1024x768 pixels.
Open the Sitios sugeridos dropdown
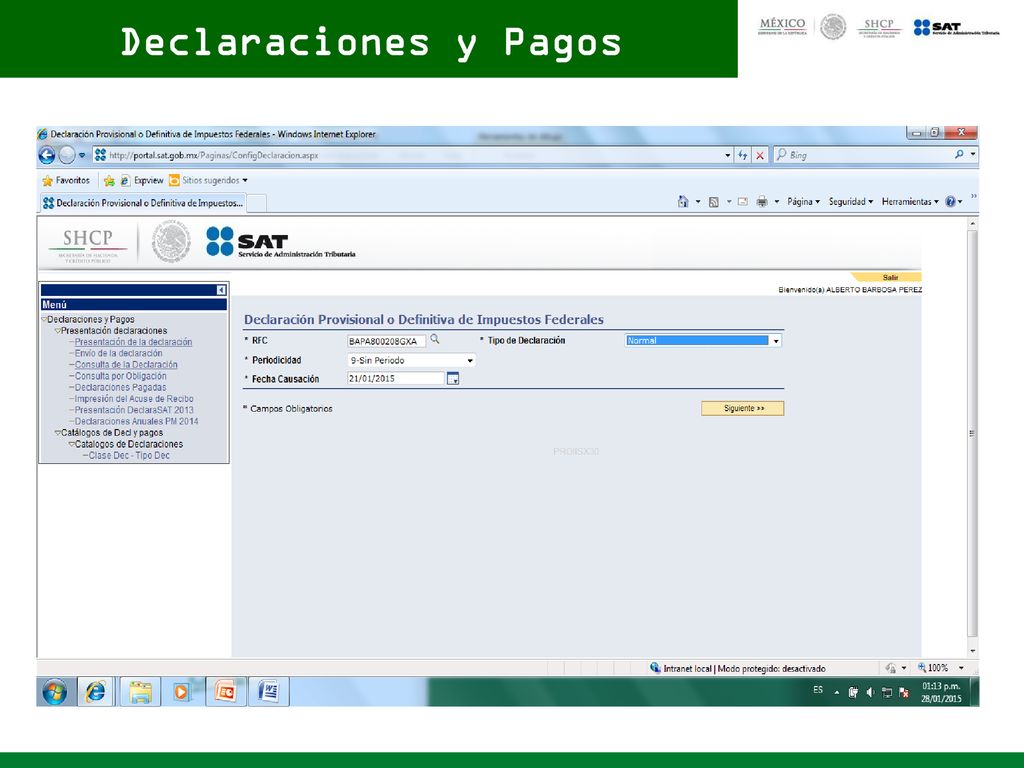coord(244,181)
